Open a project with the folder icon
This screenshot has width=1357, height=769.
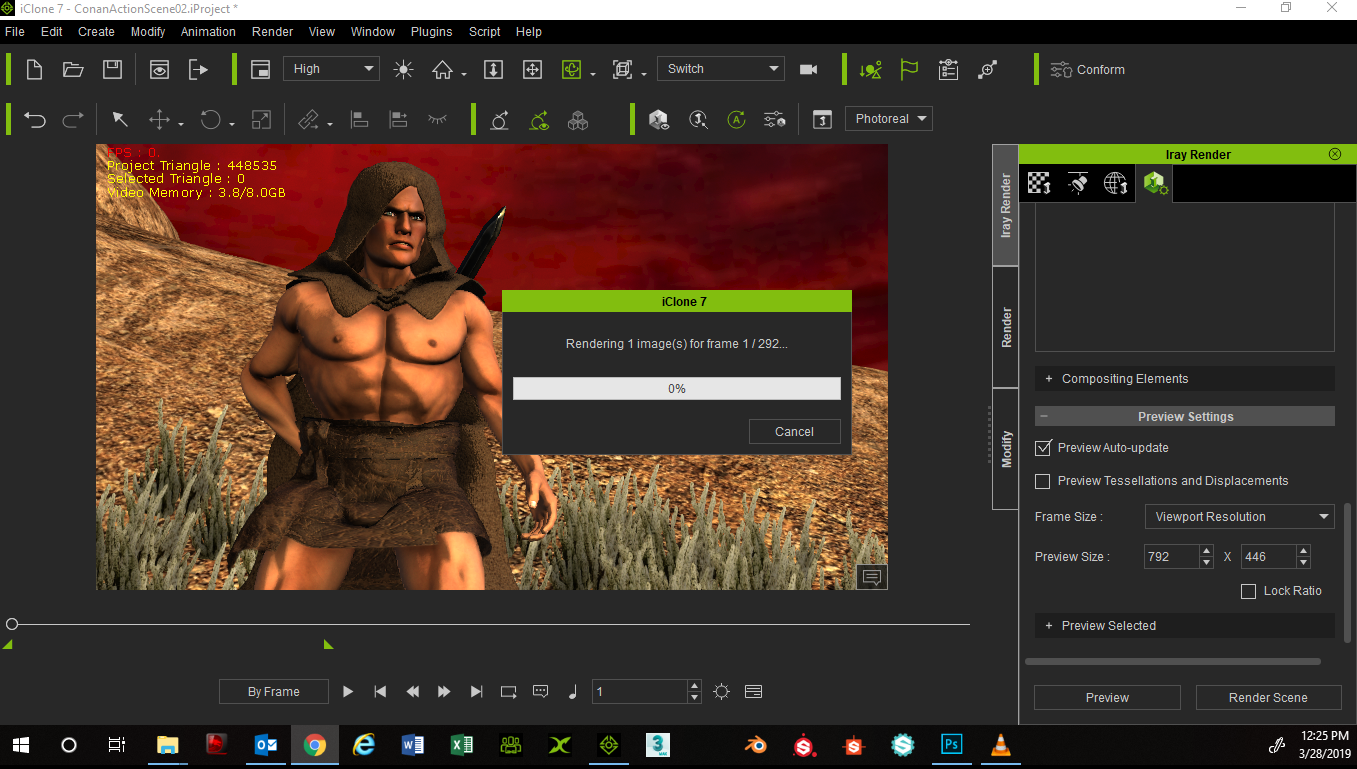(x=73, y=69)
